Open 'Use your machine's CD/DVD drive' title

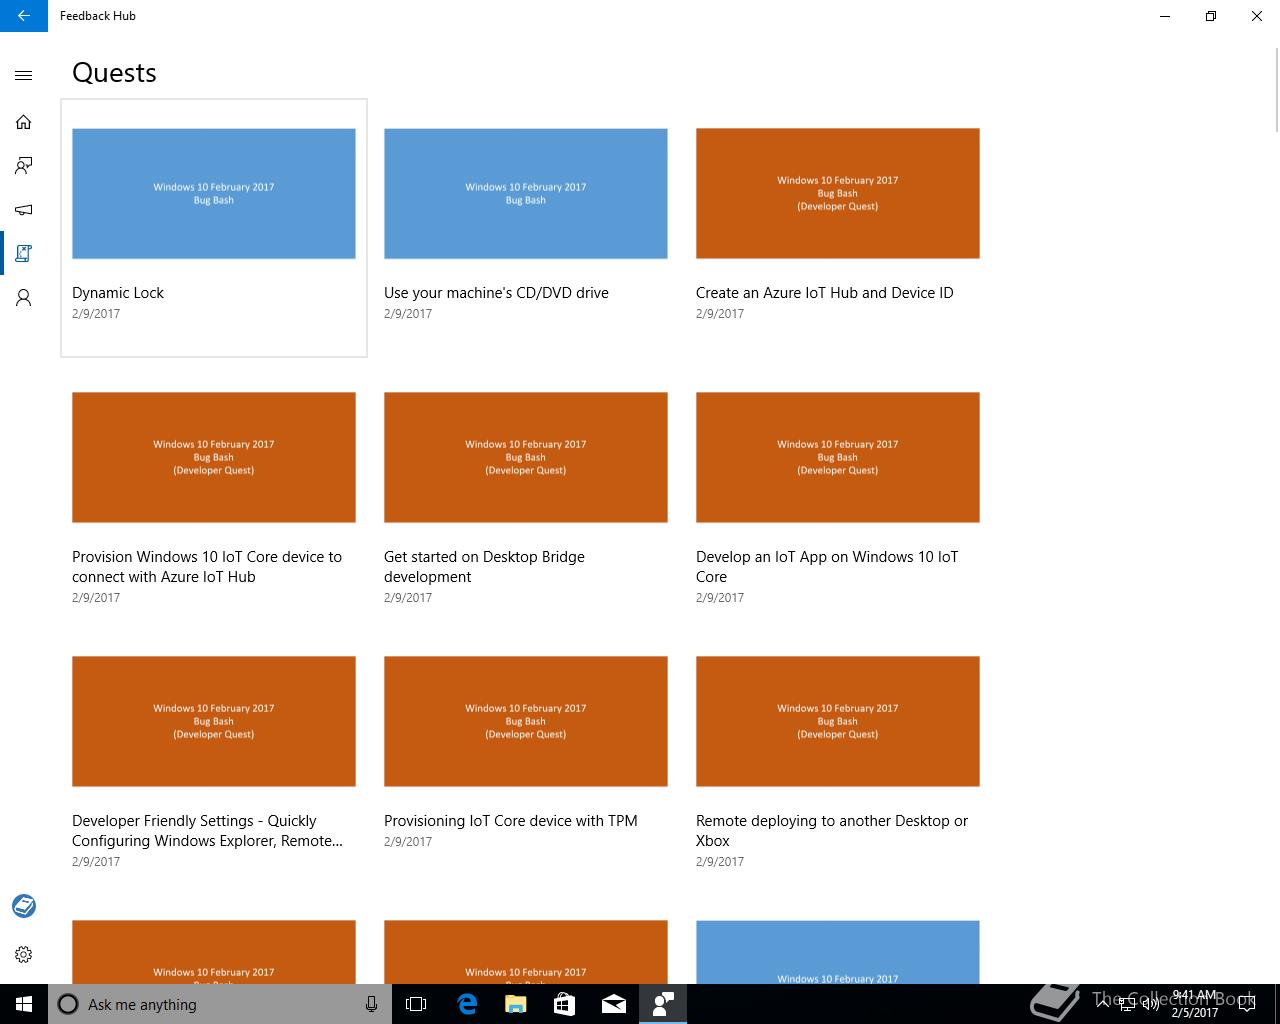point(496,293)
